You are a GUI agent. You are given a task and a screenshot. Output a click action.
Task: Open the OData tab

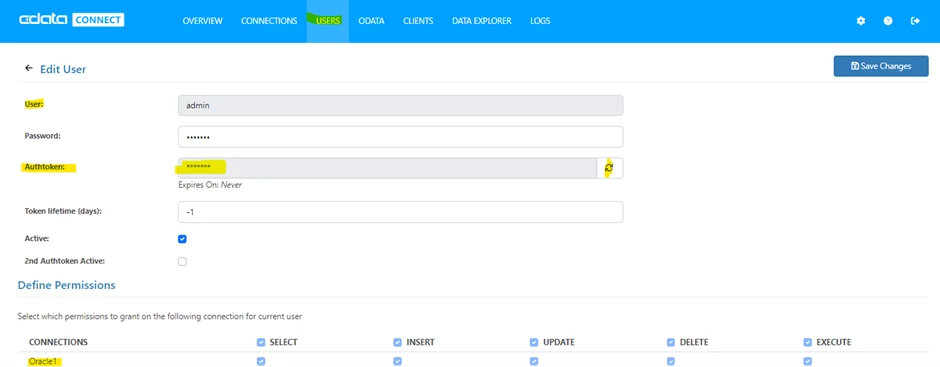point(372,21)
